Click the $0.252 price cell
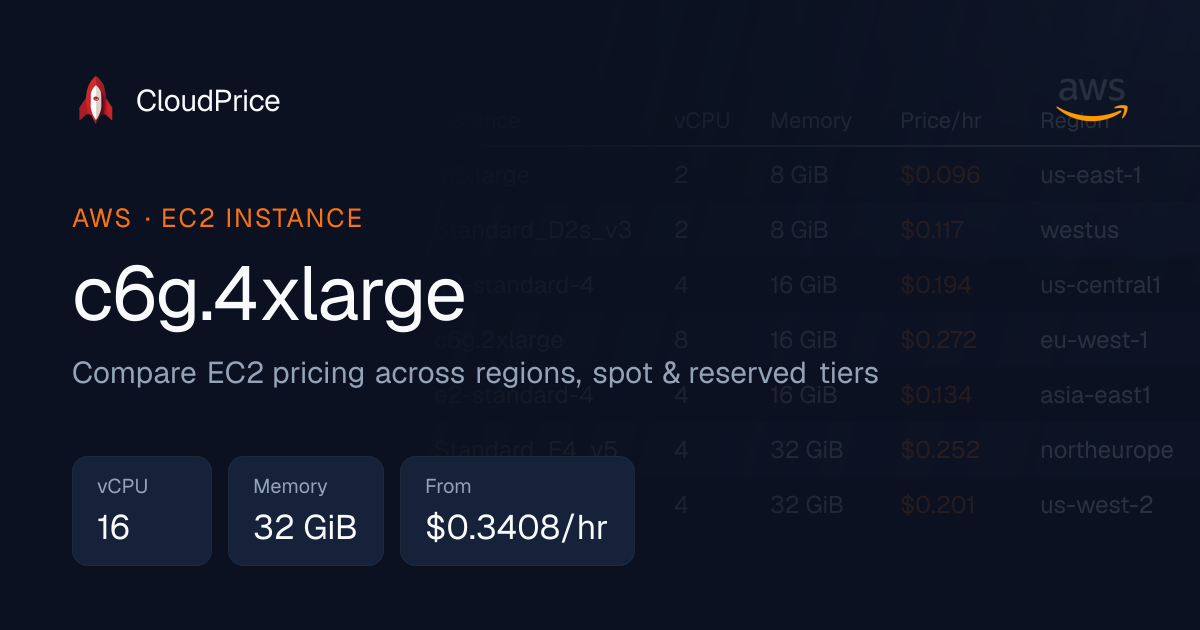The height and width of the screenshot is (630, 1200). [x=940, y=451]
